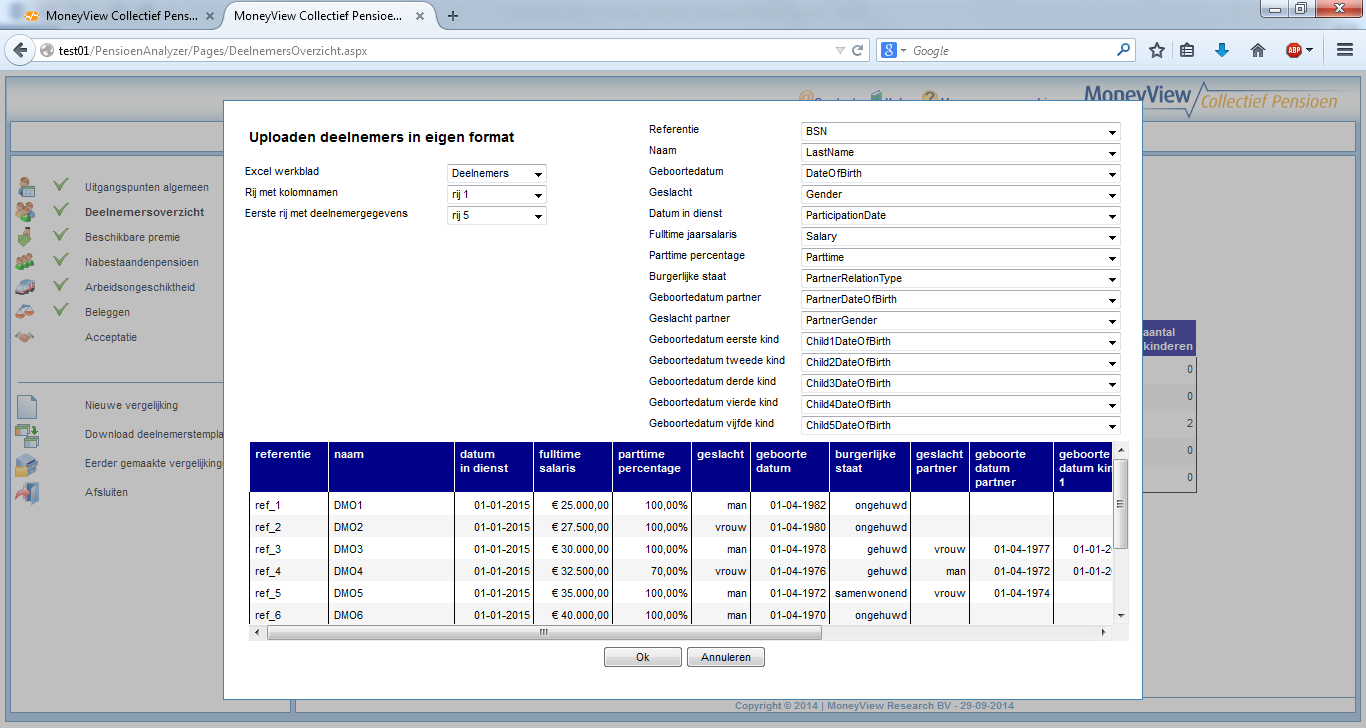Select the active MoneyView Collectief Pensioen tab
This screenshot has height=728, width=1366.
click(x=330, y=16)
